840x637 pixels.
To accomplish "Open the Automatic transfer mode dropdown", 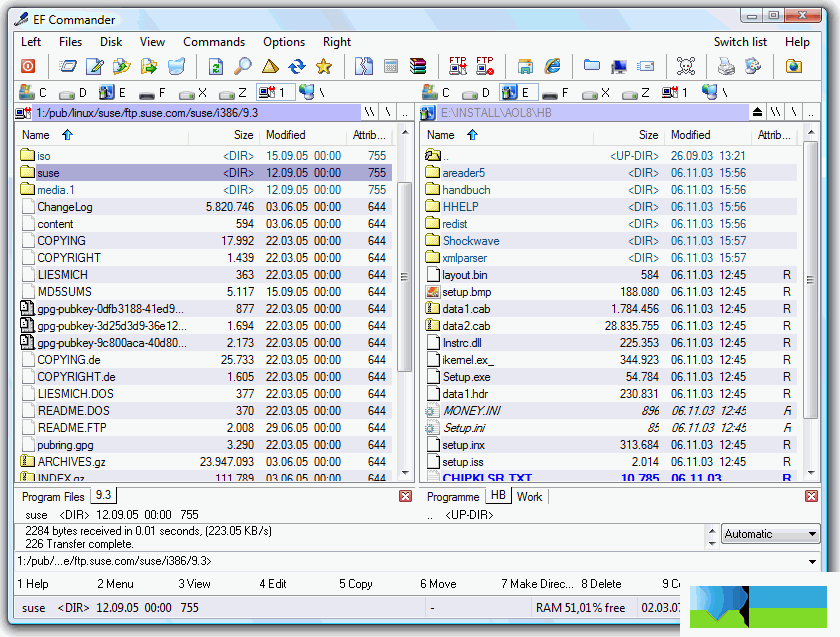I will point(770,534).
